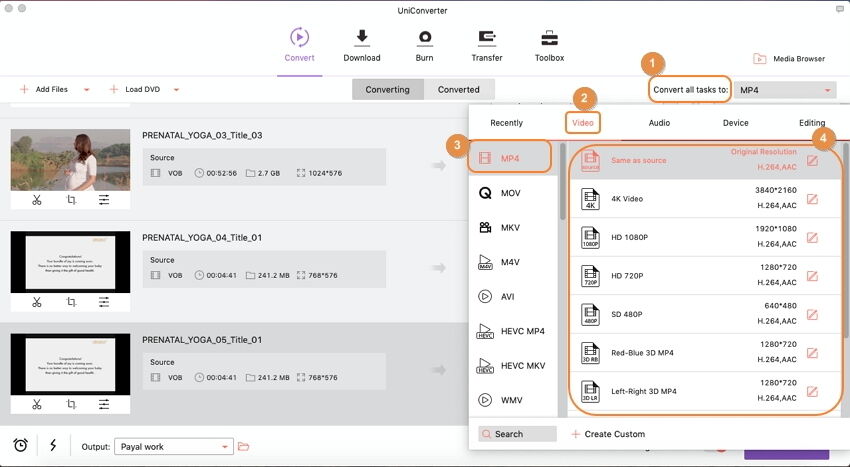Open the Media Browser
Screen dimensions: 850x467
click(x=789, y=59)
